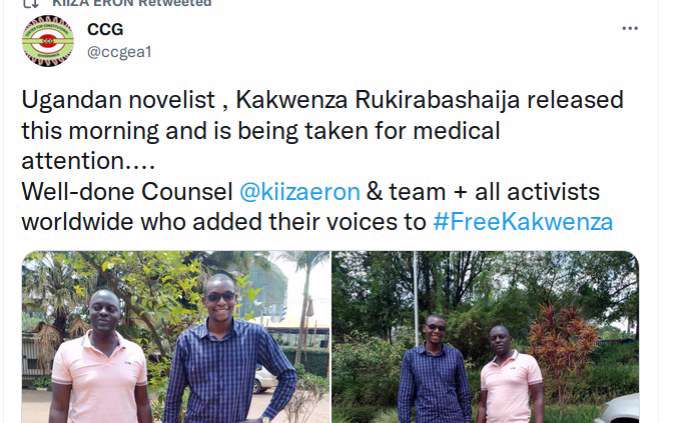The height and width of the screenshot is (423, 691).
Task: Click the CCG display name
Action: click(x=105, y=30)
